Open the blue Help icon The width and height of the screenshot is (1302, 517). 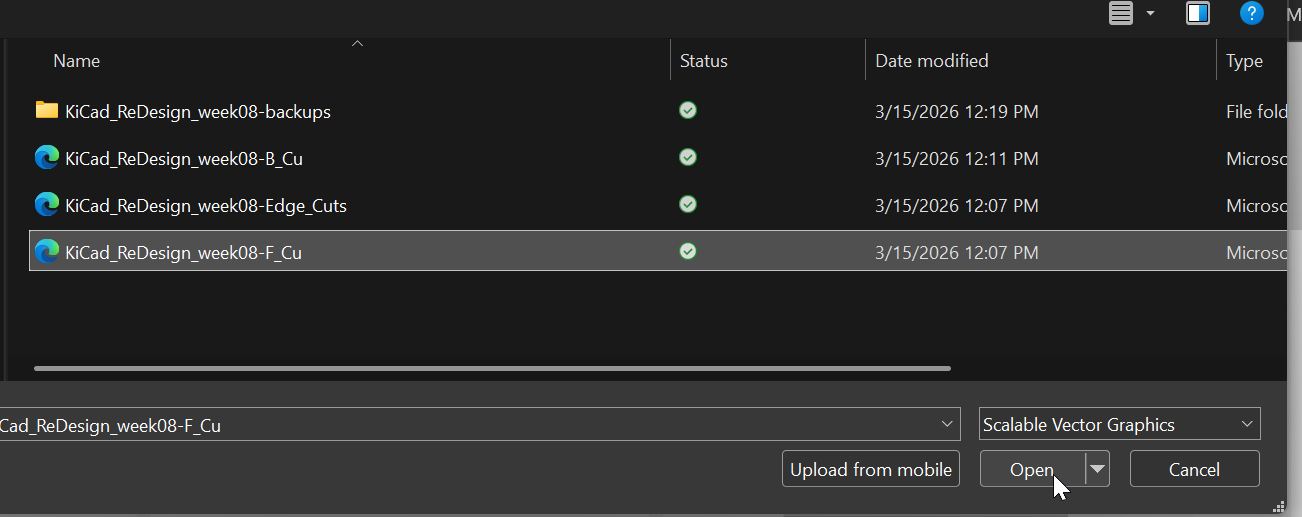[1251, 13]
